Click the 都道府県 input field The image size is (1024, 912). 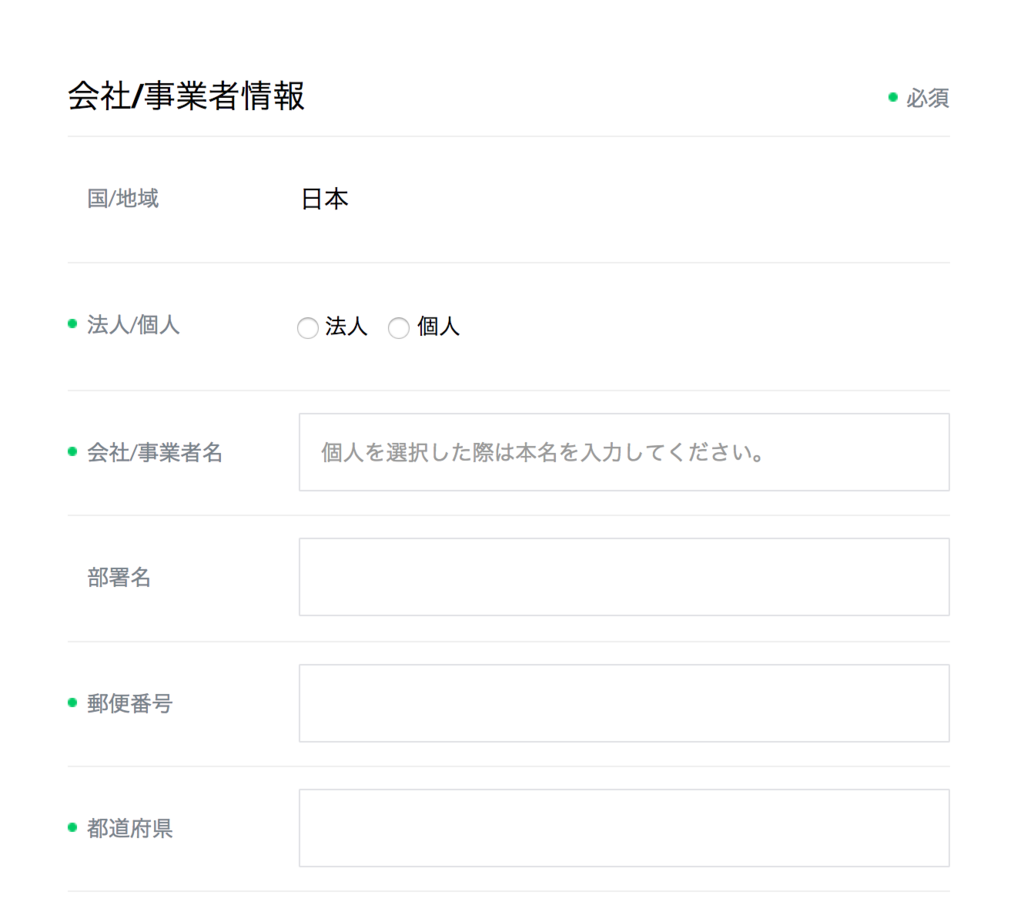tap(624, 828)
